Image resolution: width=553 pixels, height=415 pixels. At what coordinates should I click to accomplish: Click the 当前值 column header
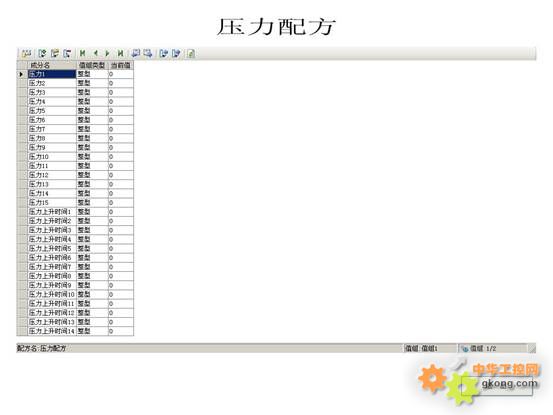(121, 65)
